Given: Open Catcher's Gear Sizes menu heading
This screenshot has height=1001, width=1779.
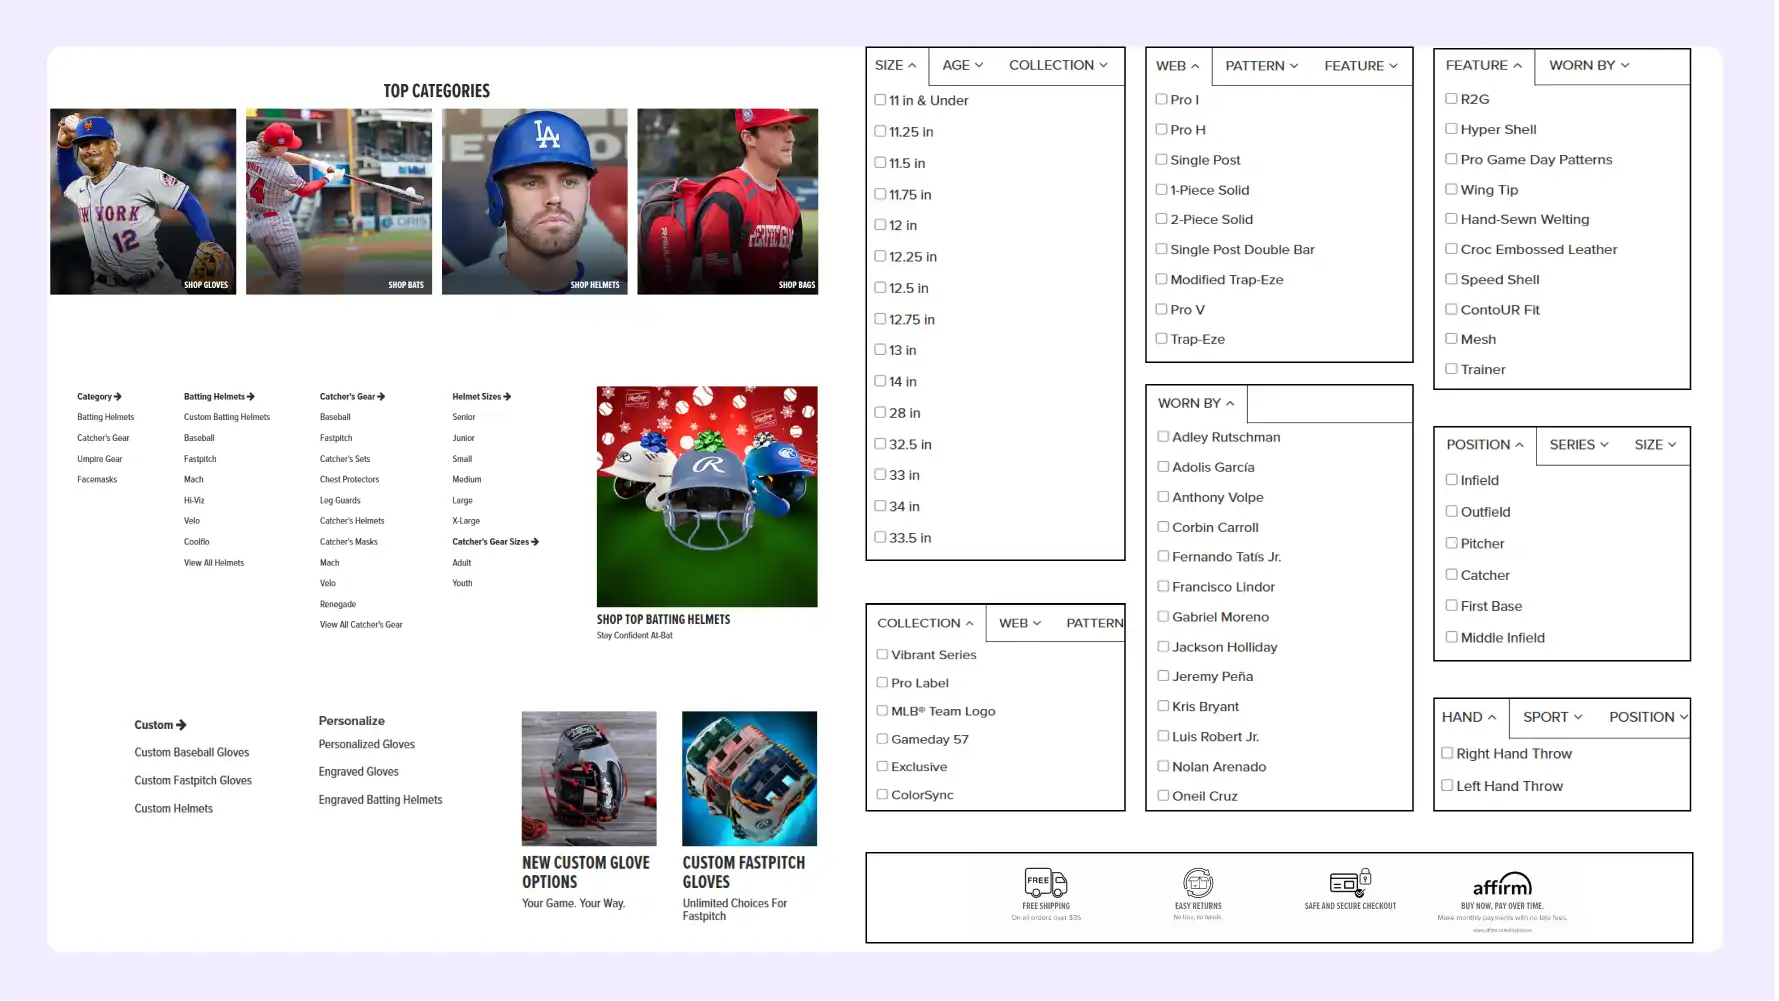Looking at the screenshot, I should (495, 542).
